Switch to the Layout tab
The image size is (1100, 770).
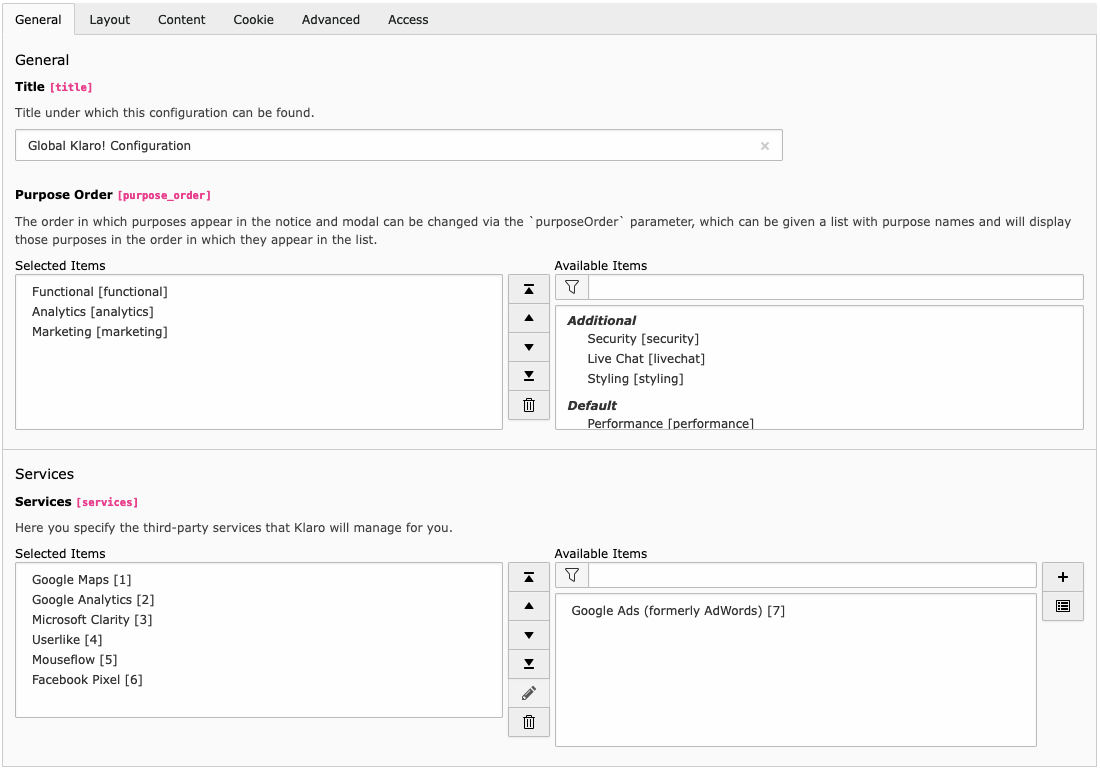click(110, 19)
